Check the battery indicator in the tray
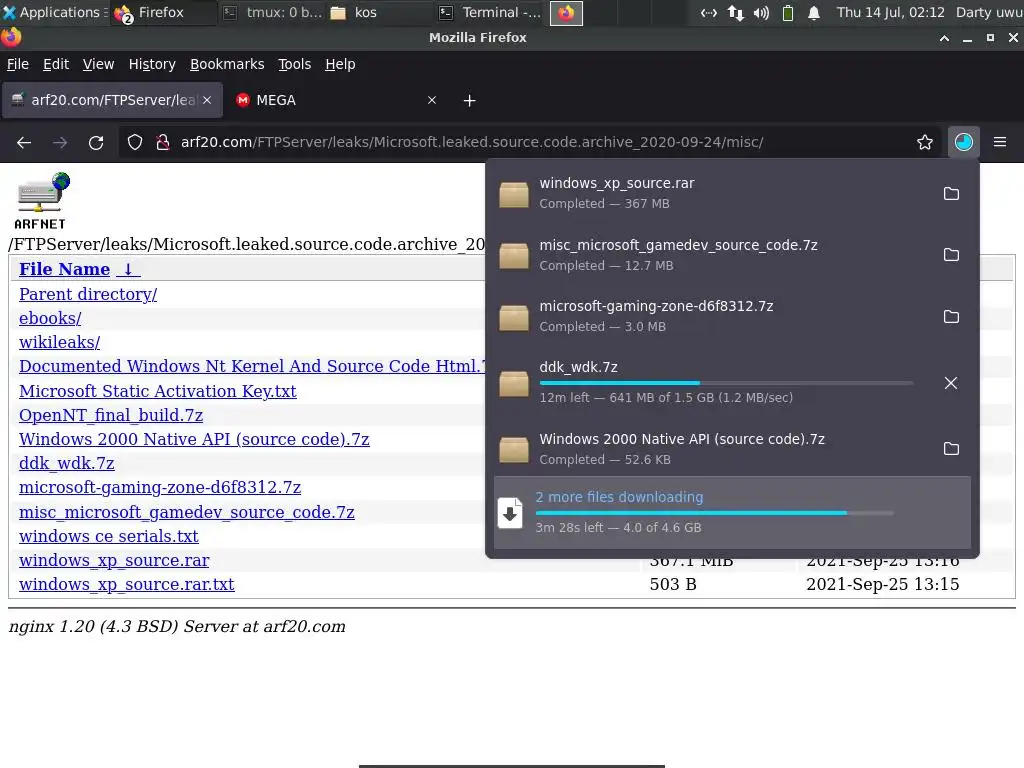 click(788, 12)
